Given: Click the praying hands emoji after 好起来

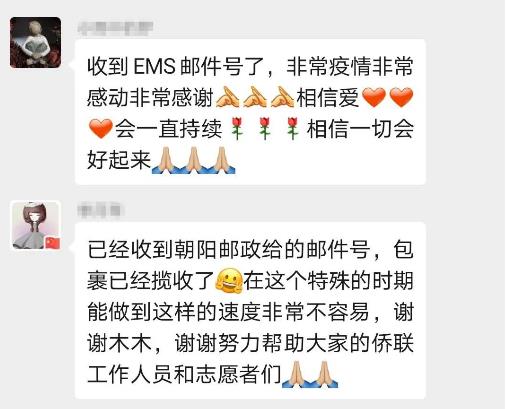Looking at the screenshot, I should [166, 160].
